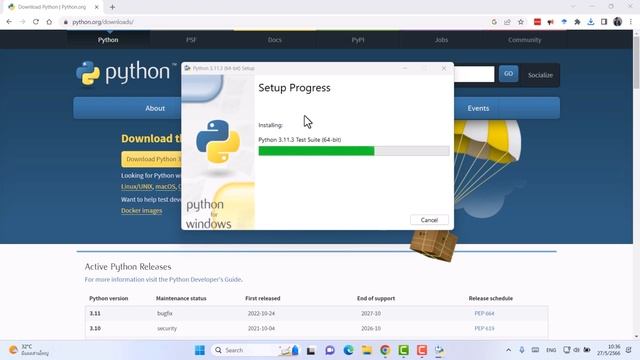Click the 3.11 Python version cell
640x360 pixels.
tap(95, 313)
